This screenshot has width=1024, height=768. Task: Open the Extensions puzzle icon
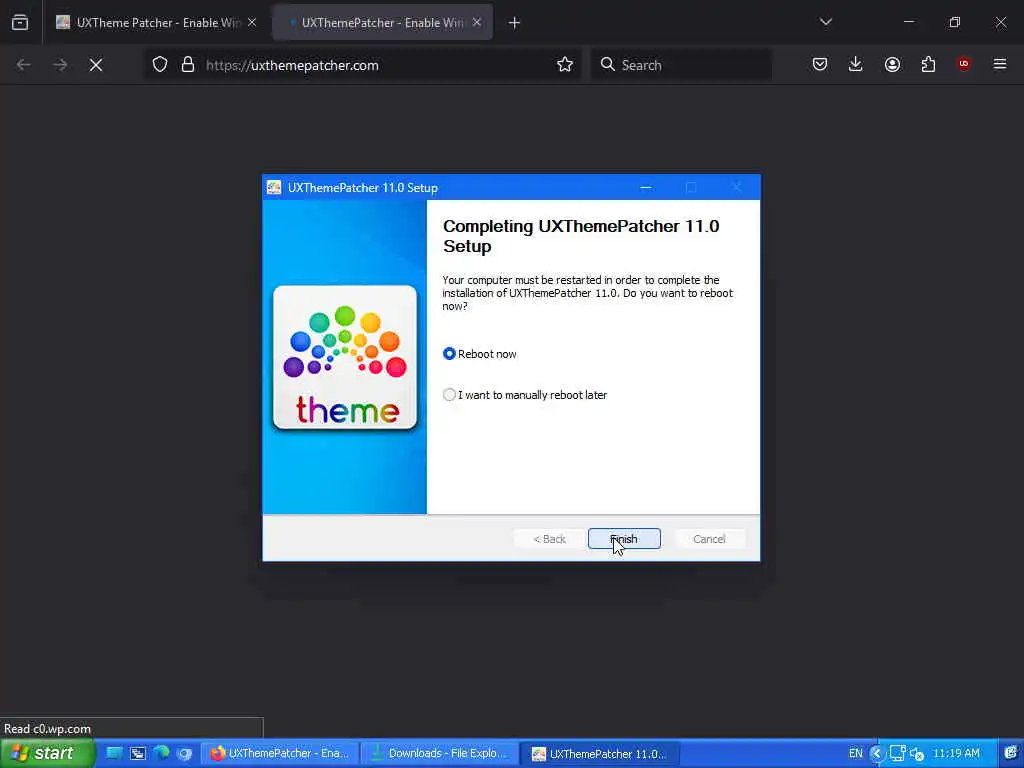tap(928, 64)
